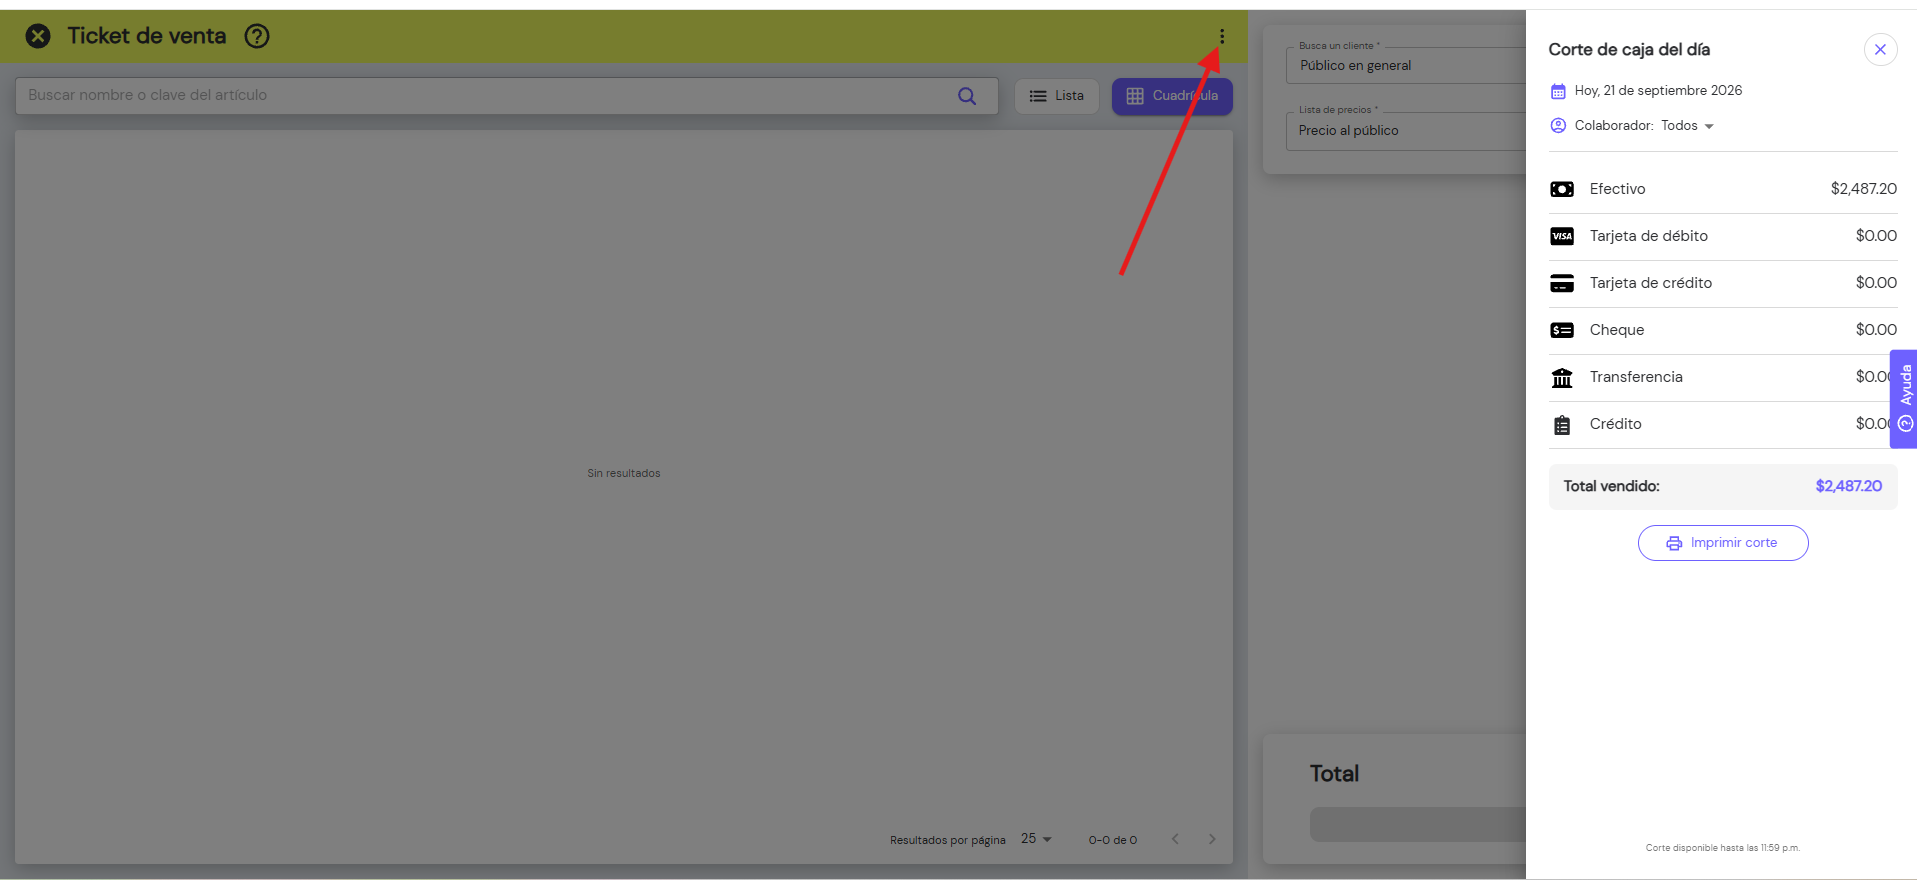1917x880 pixels.
Task: Click the Transferencia bank icon
Action: [1562, 377]
